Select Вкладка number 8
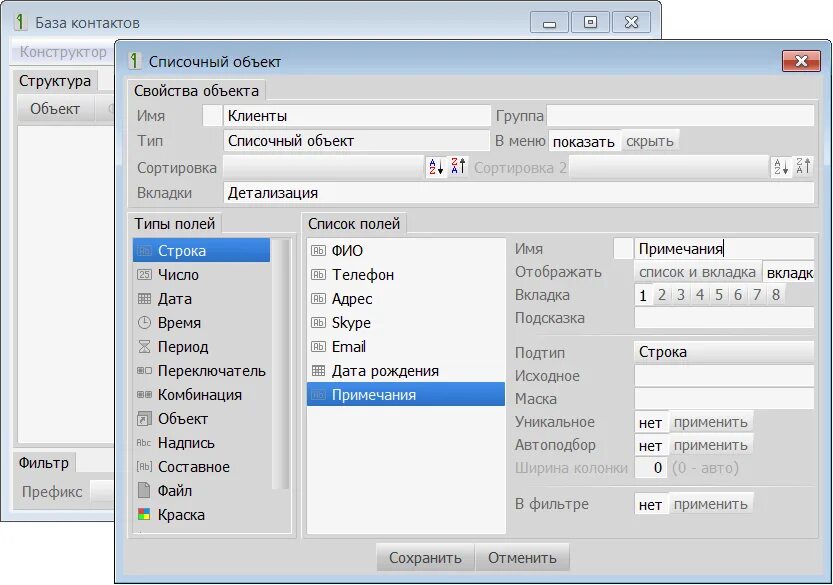Viewport: 833px width, 585px height. [776, 295]
